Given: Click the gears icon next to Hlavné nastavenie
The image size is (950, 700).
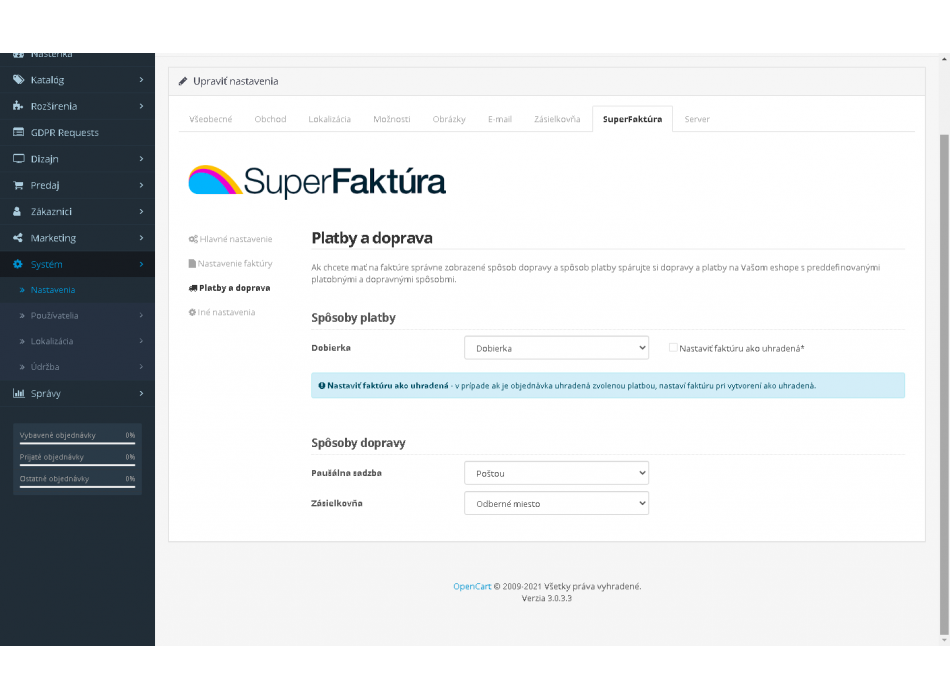Looking at the screenshot, I should pos(193,239).
